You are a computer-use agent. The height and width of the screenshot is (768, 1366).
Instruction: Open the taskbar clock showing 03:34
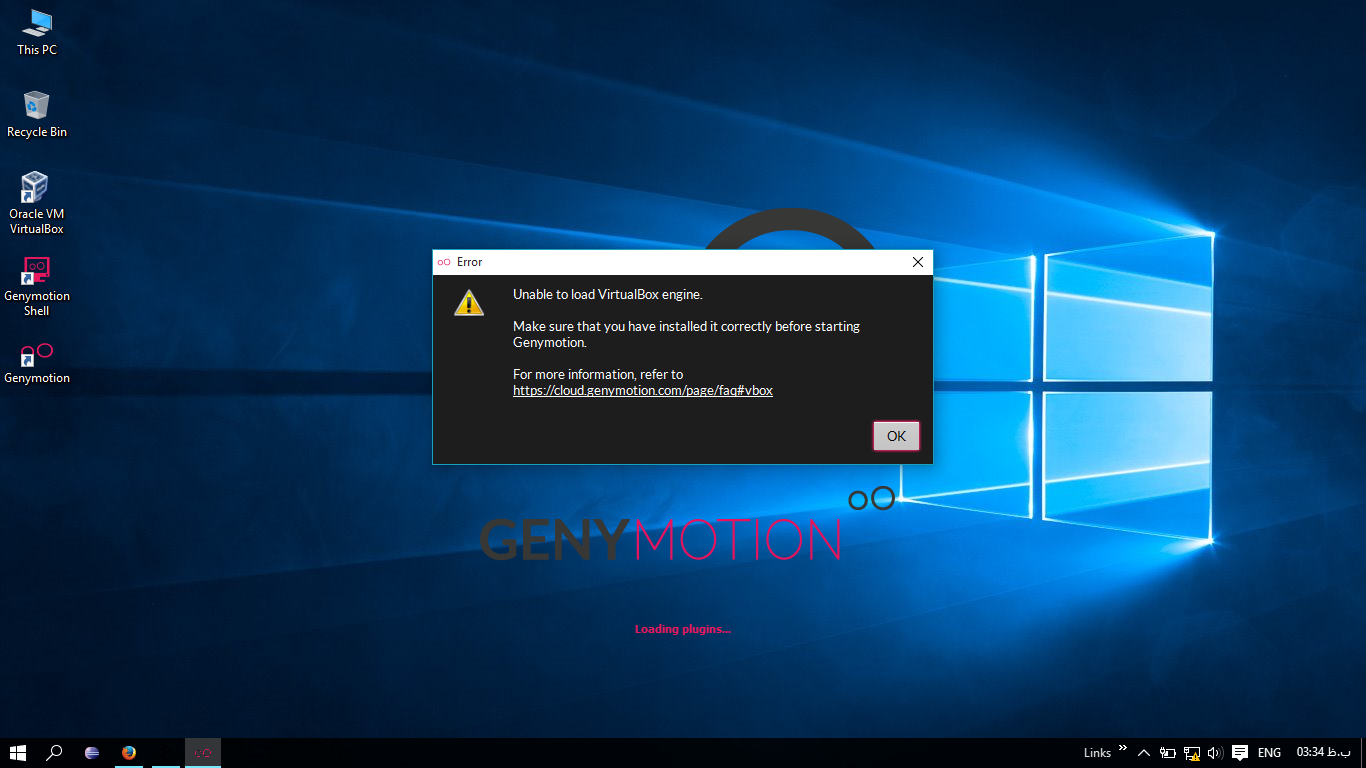1324,753
